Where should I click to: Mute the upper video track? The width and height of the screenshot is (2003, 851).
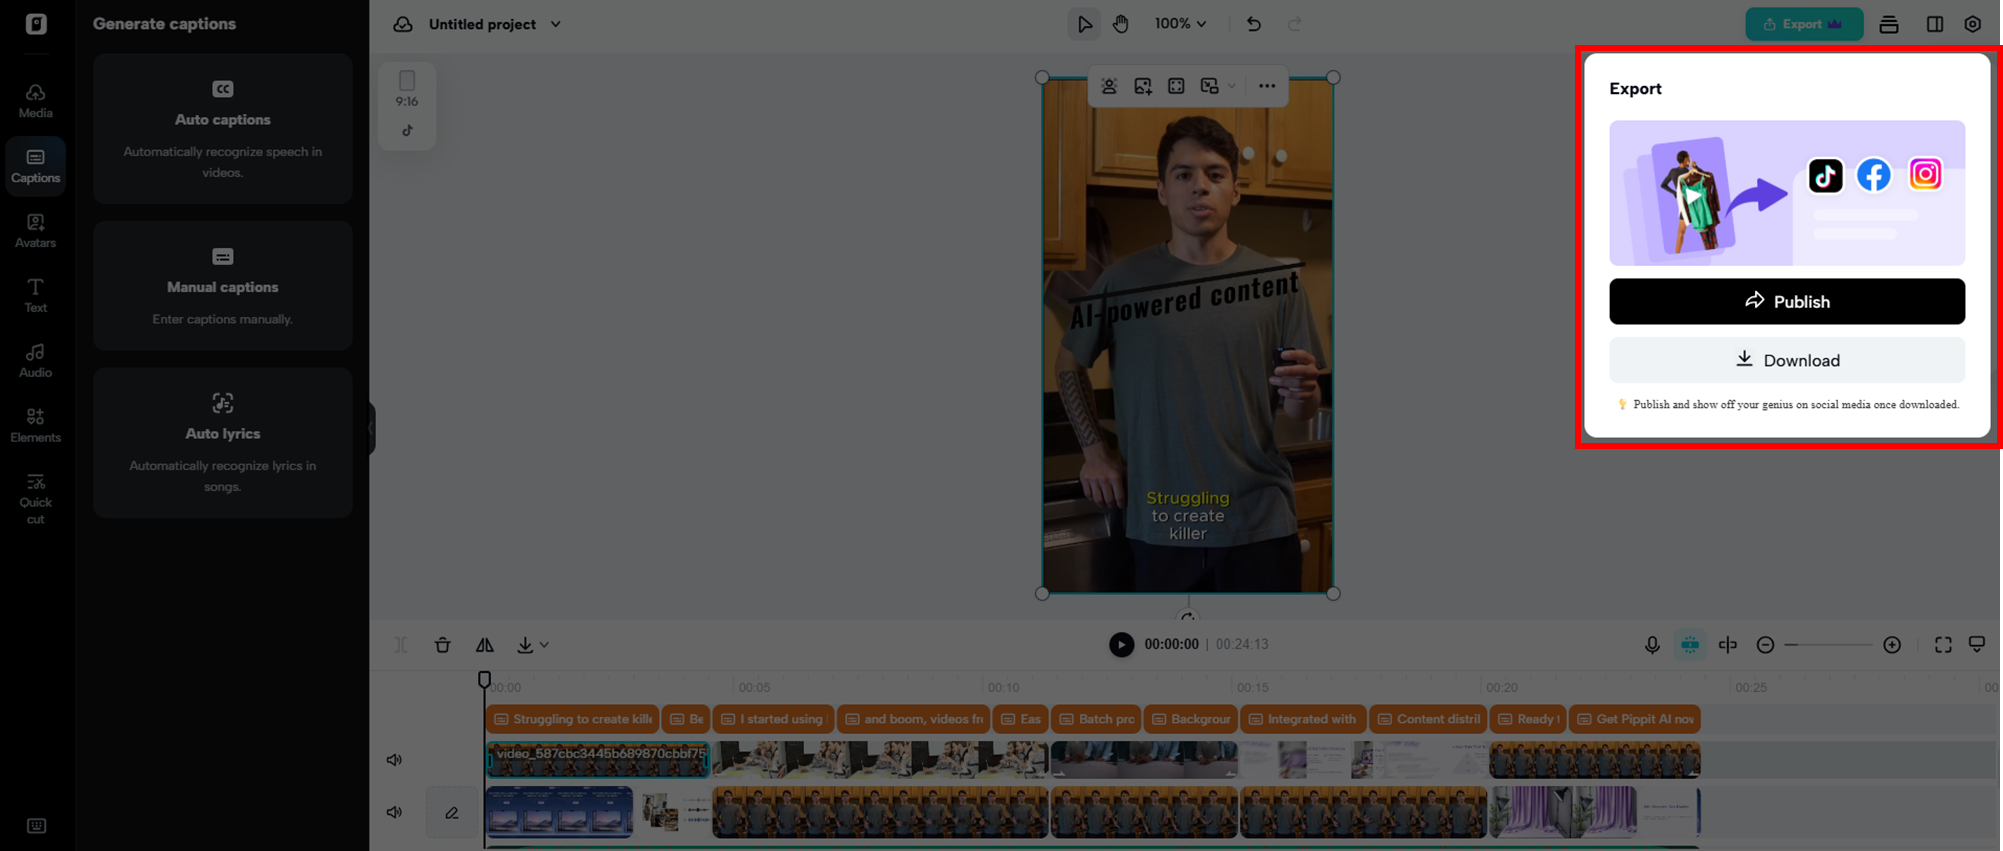click(x=395, y=760)
